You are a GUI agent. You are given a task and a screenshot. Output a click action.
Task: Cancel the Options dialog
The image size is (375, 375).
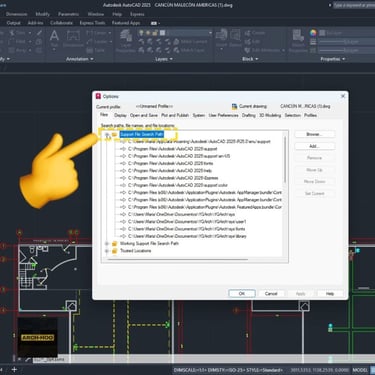(271, 293)
